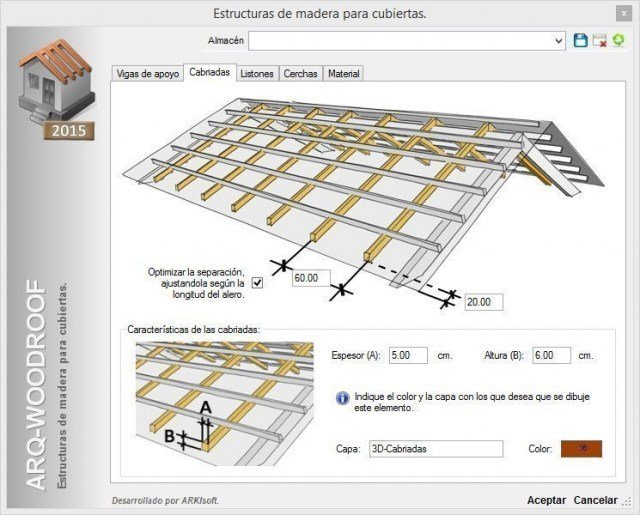This screenshot has width=640, height=515.
Task: Click the Altura (B) 6.00 field
Action: point(551,355)
